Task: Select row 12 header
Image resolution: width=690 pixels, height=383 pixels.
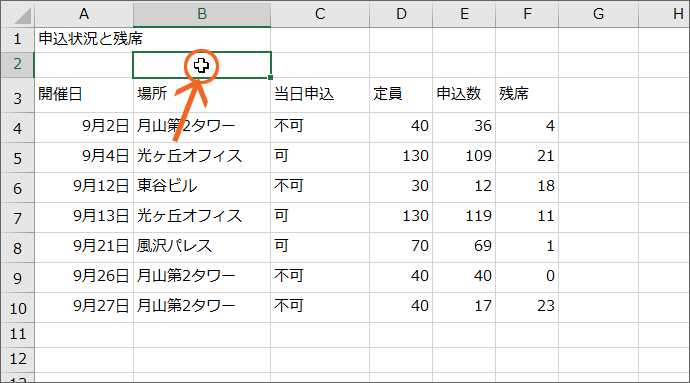Action: (x=18, y=360)
